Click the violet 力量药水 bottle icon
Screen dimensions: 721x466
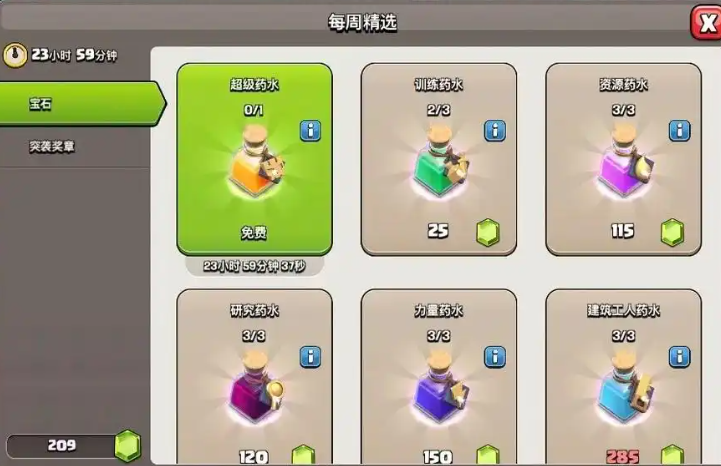[x=440, y=387]
